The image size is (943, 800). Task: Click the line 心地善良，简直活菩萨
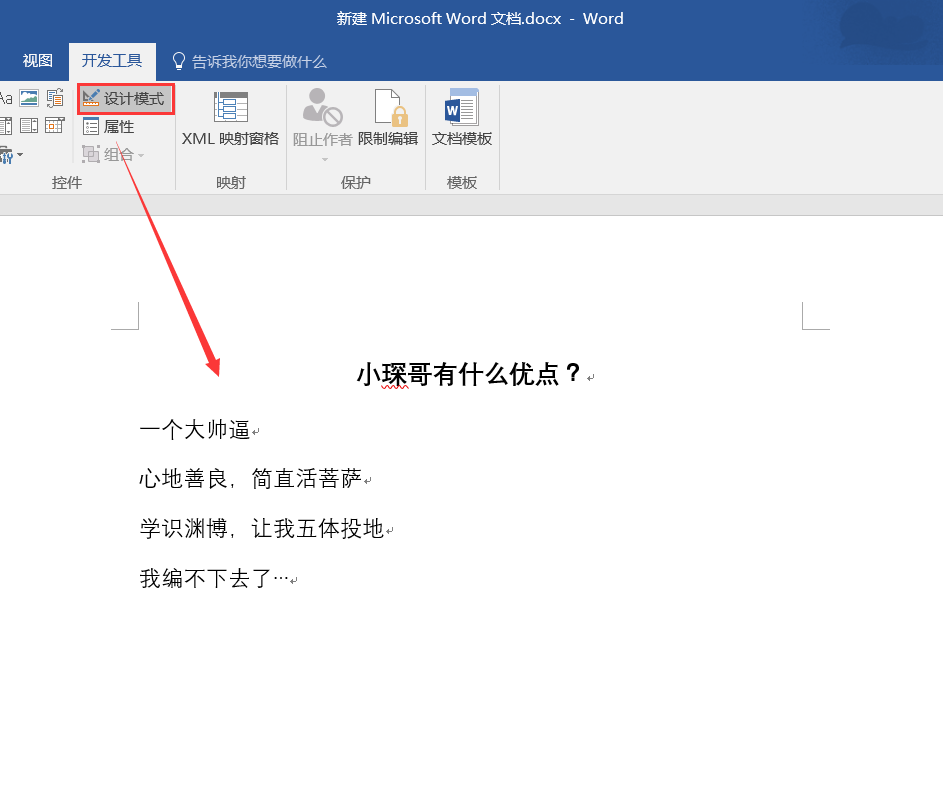(x=251, y=479)
